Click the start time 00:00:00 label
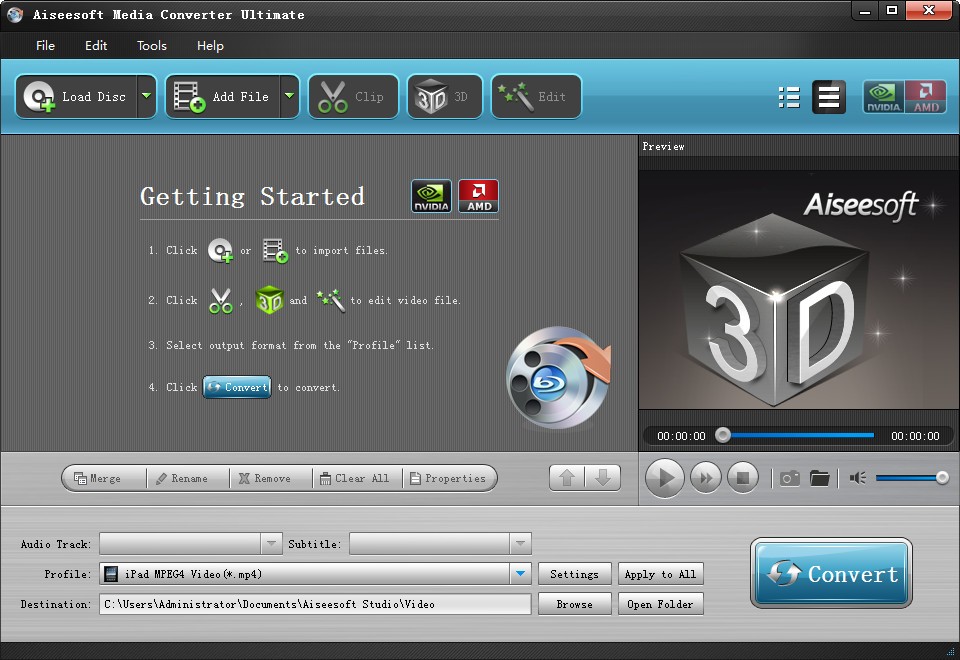The image size is (960, 660). click(681, 436)
